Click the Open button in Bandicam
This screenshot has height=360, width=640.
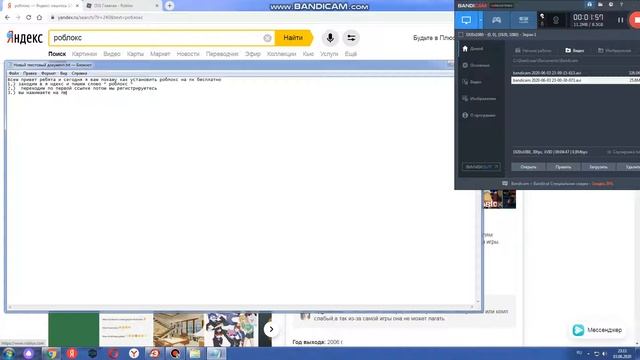[x=528, y=167]
